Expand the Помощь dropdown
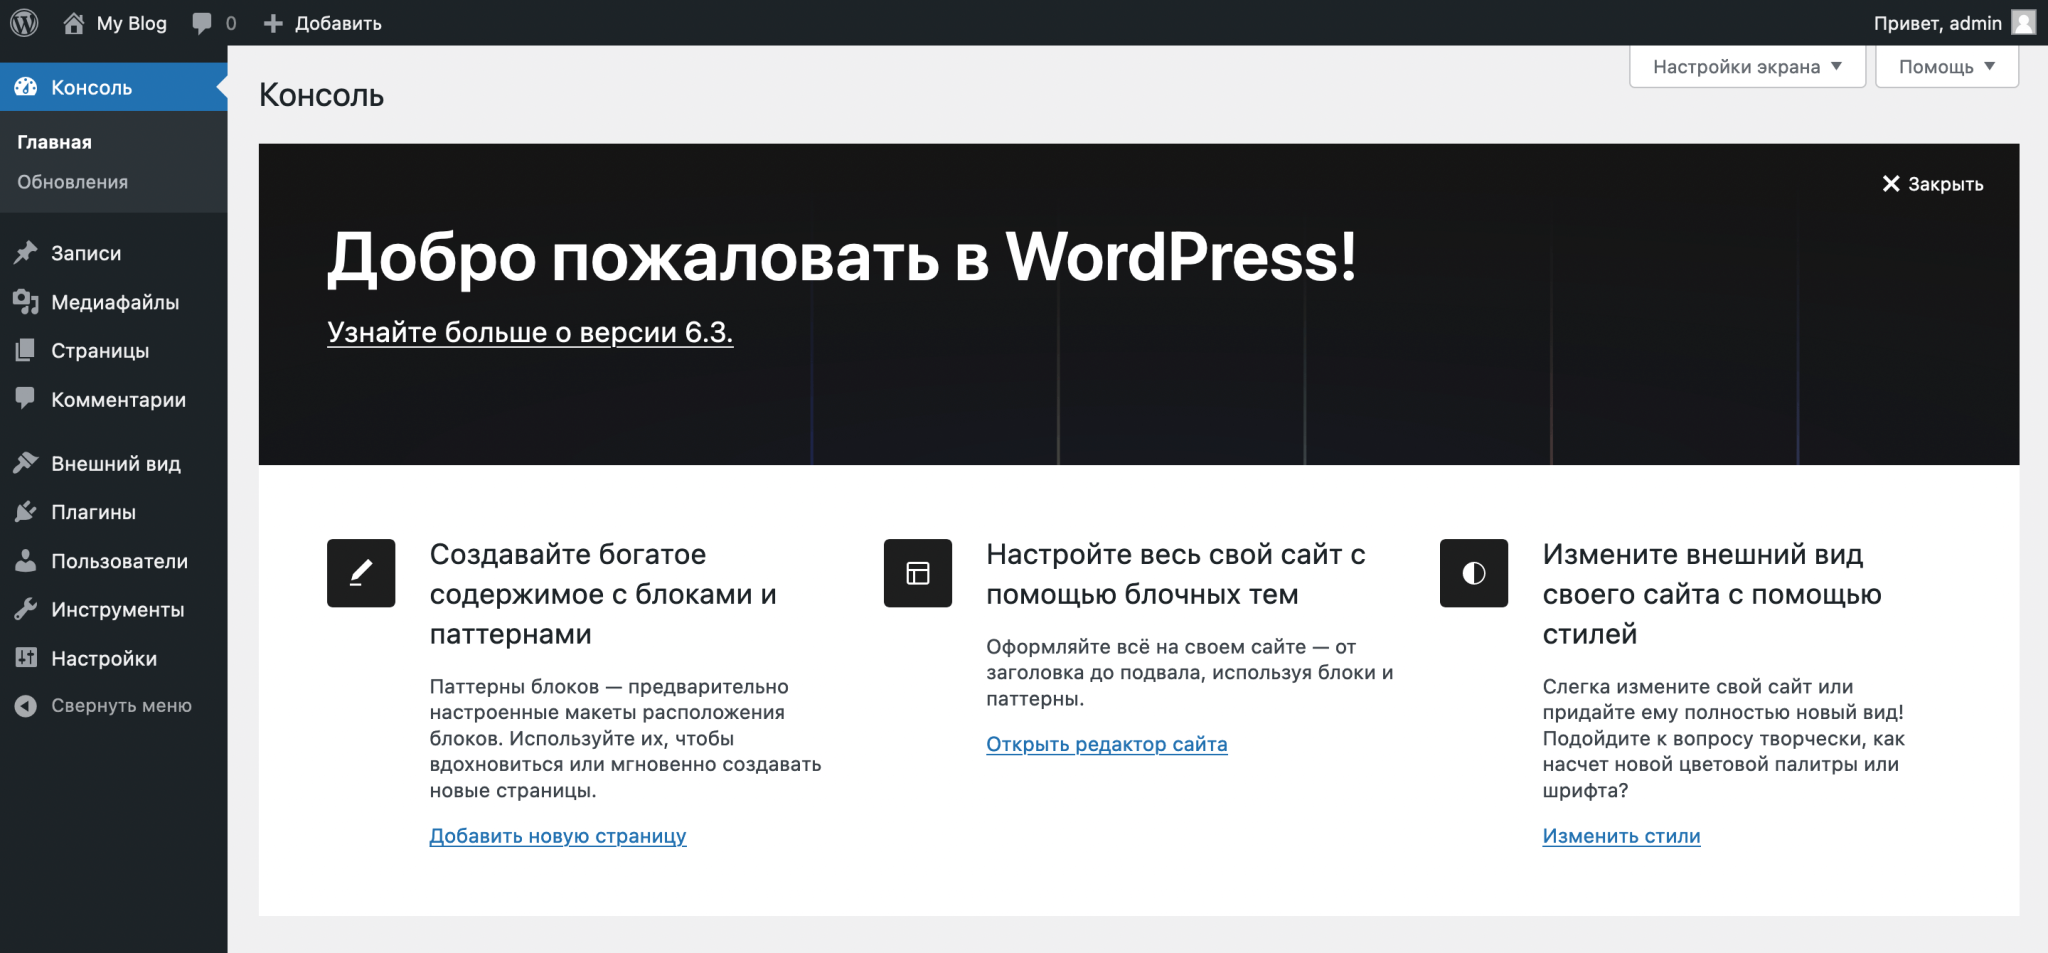 (1945, 66)
